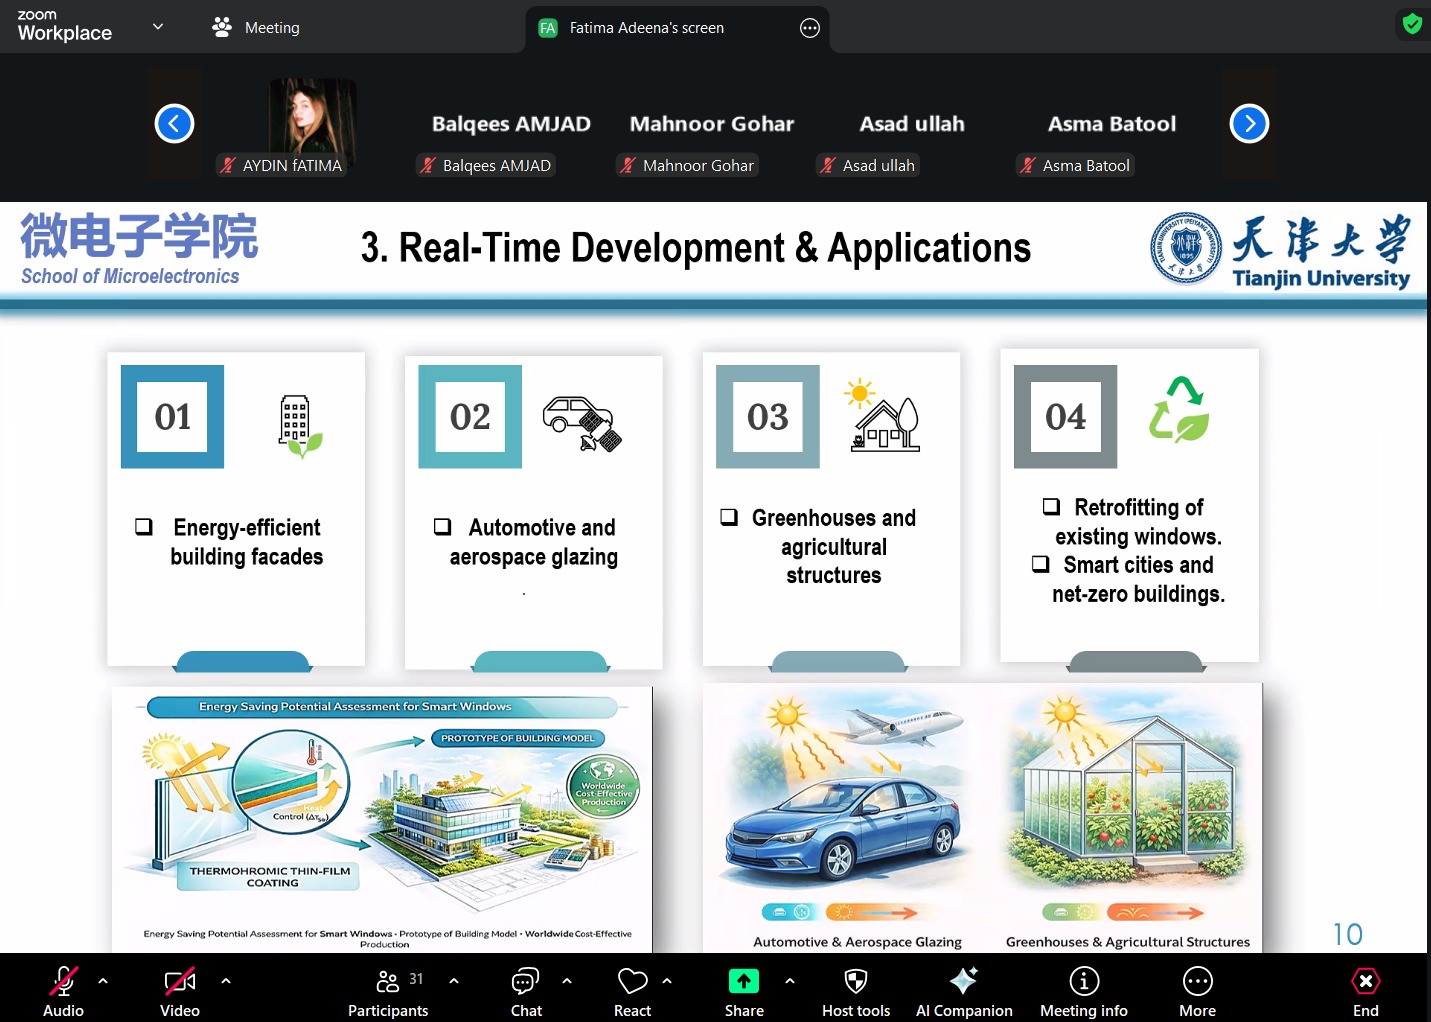Click the 03 number box on slide
The width and height of the screenshot is (1431, 1022).
768,416
